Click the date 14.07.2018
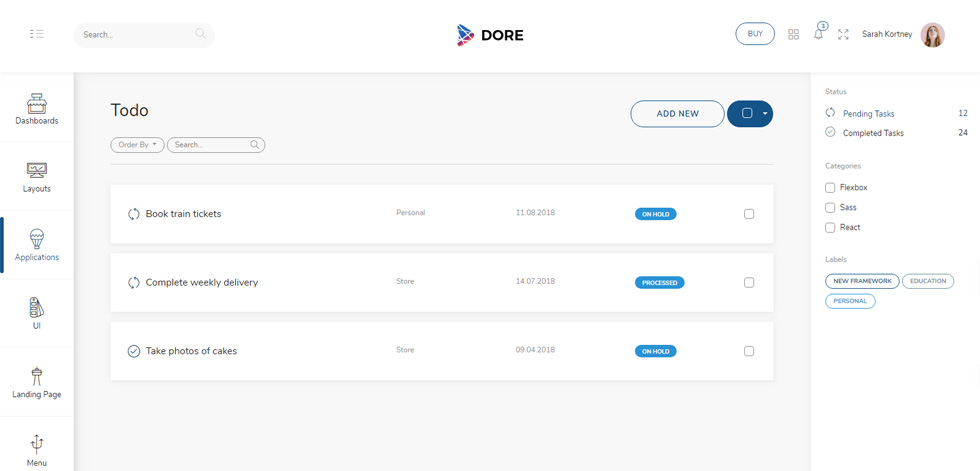980x471 pixels. [x=535, y=282]
